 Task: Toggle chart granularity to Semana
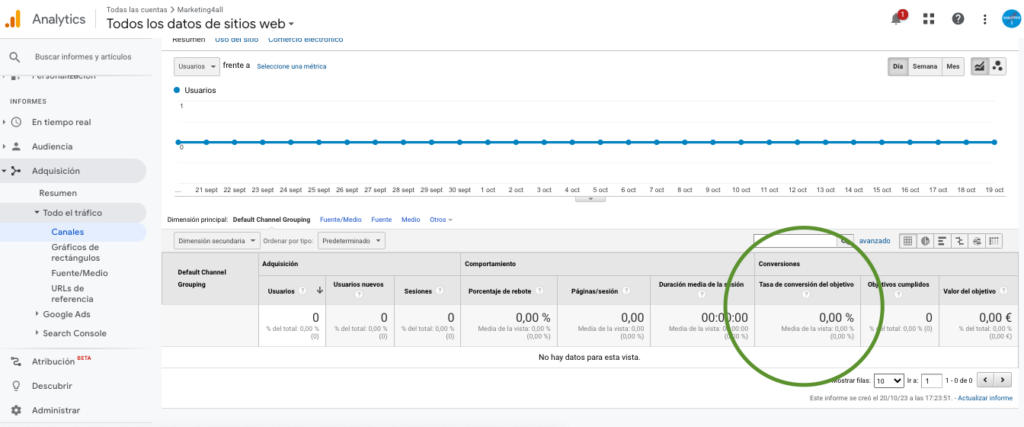tap(924, 66)
